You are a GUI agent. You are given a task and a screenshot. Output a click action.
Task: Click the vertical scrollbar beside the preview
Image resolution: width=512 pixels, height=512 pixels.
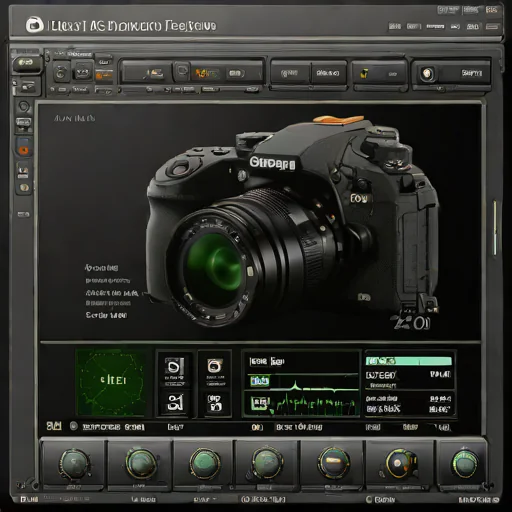(x=495, y=228)
